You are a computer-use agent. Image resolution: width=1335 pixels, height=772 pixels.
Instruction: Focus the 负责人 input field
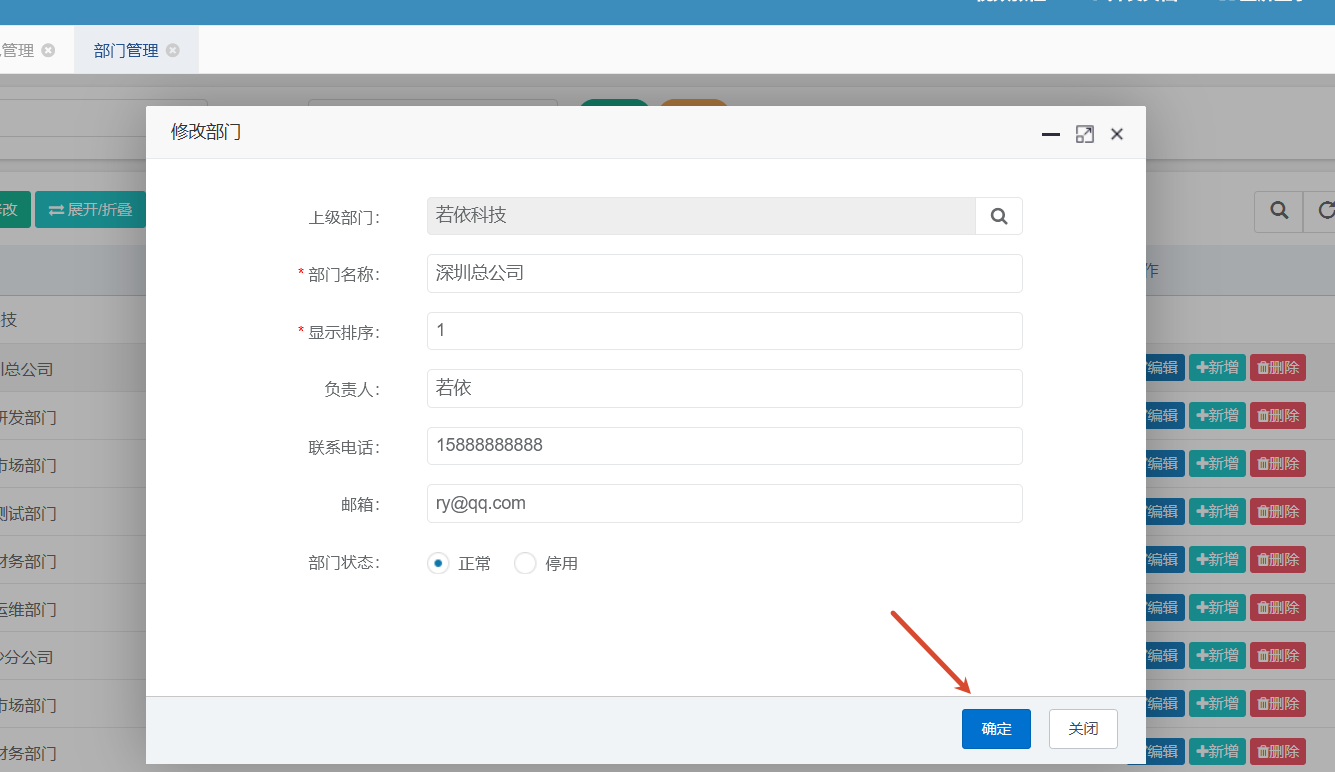[x=724, y=388]
